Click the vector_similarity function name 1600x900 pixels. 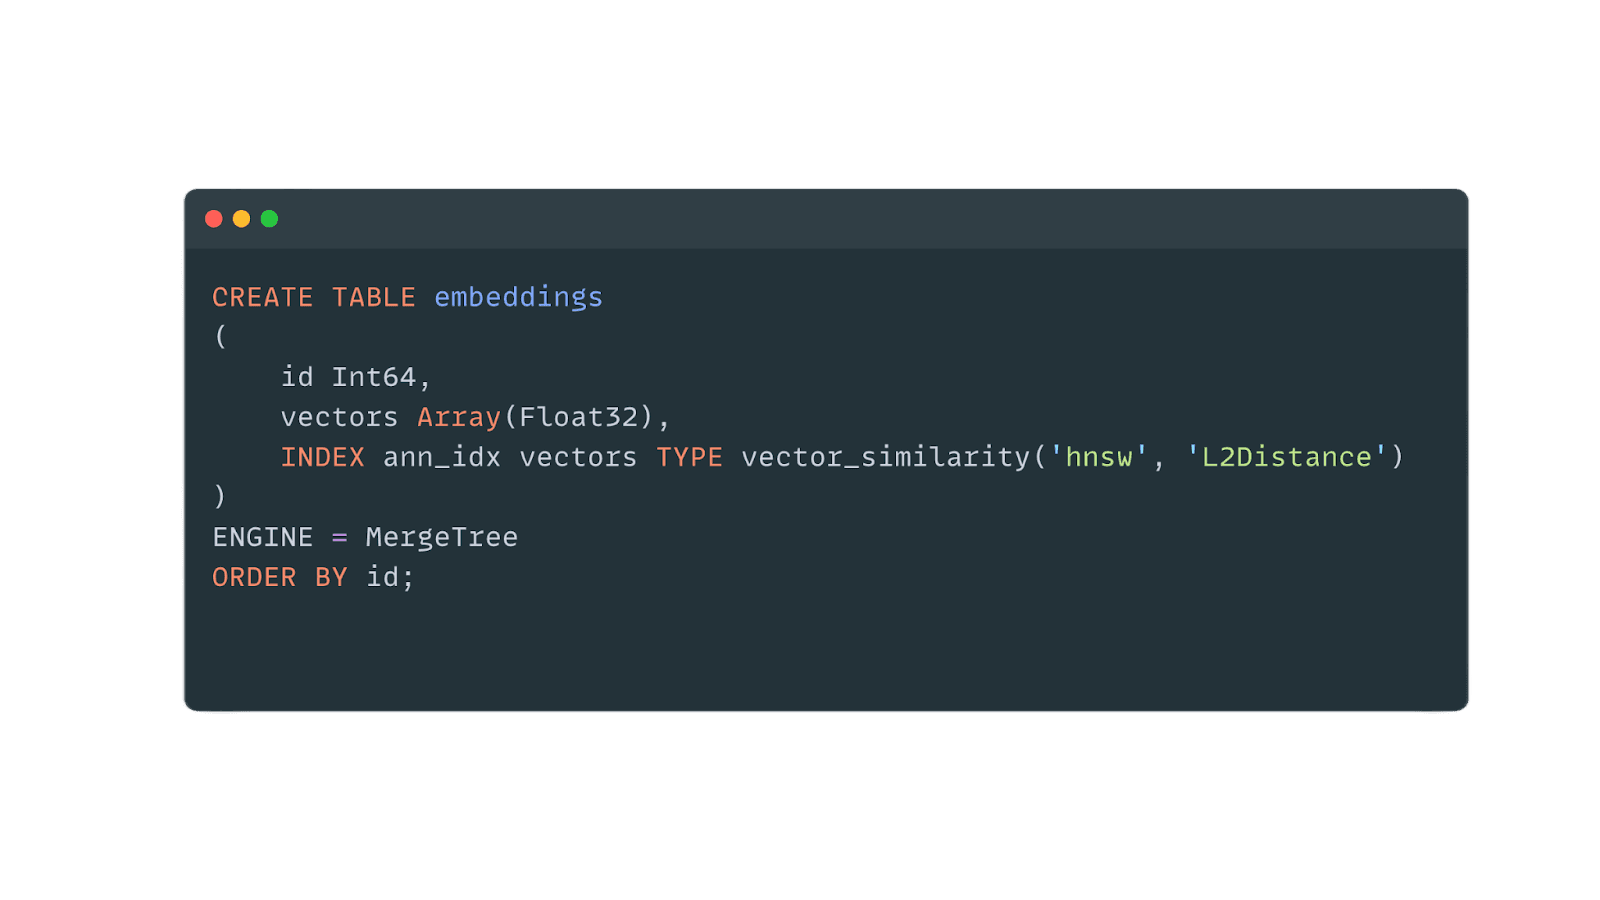(x=885, y=458)
